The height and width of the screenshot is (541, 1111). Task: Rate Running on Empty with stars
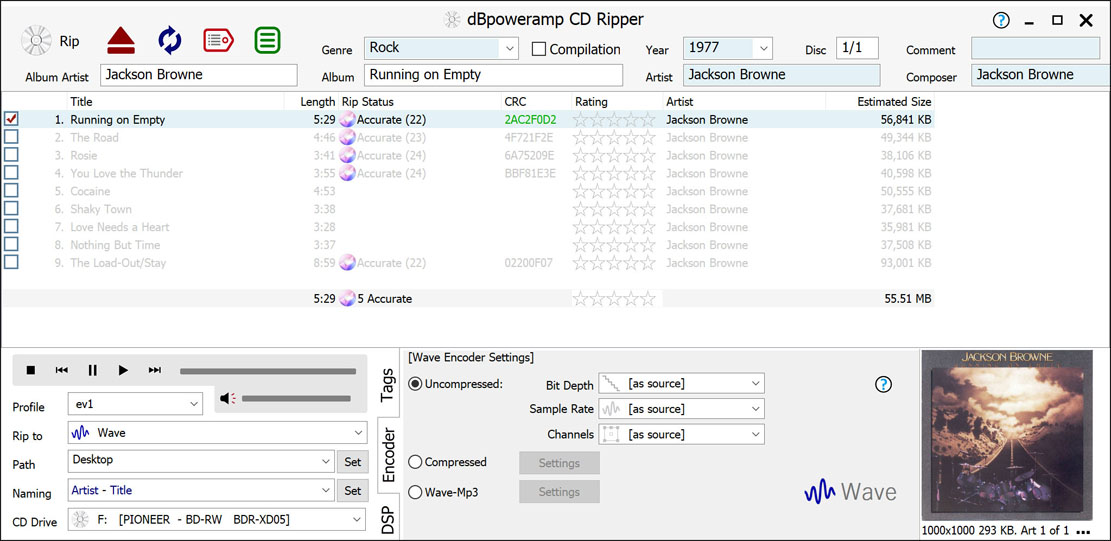pos(614,120)
